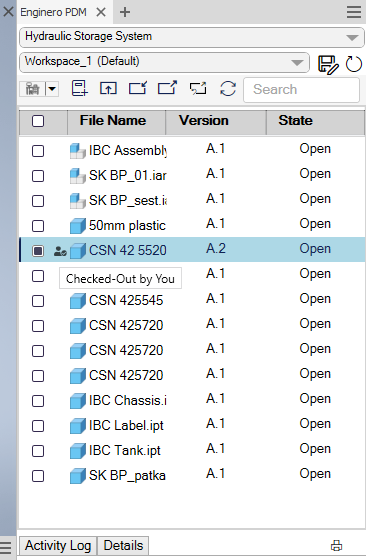Click the Open state of IBC Assembly
The width and height of the screenshot is (366, 560).
coord(315,149)
